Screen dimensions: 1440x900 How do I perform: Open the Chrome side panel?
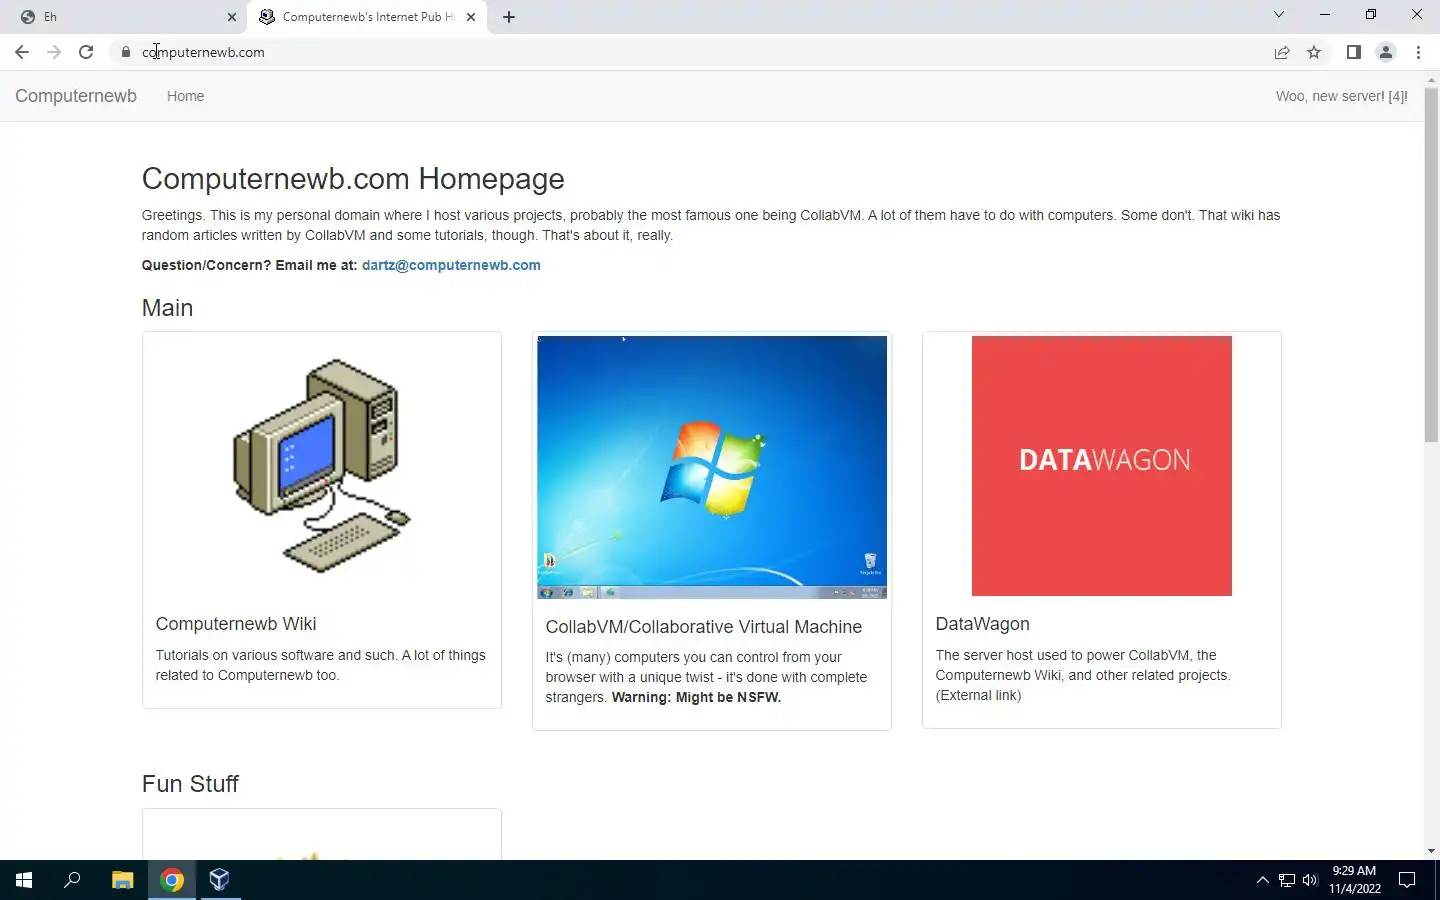point(1353,52)
